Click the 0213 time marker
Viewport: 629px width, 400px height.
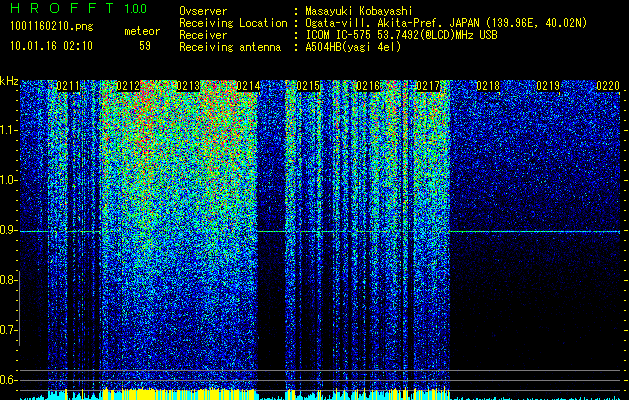(188, 86)
